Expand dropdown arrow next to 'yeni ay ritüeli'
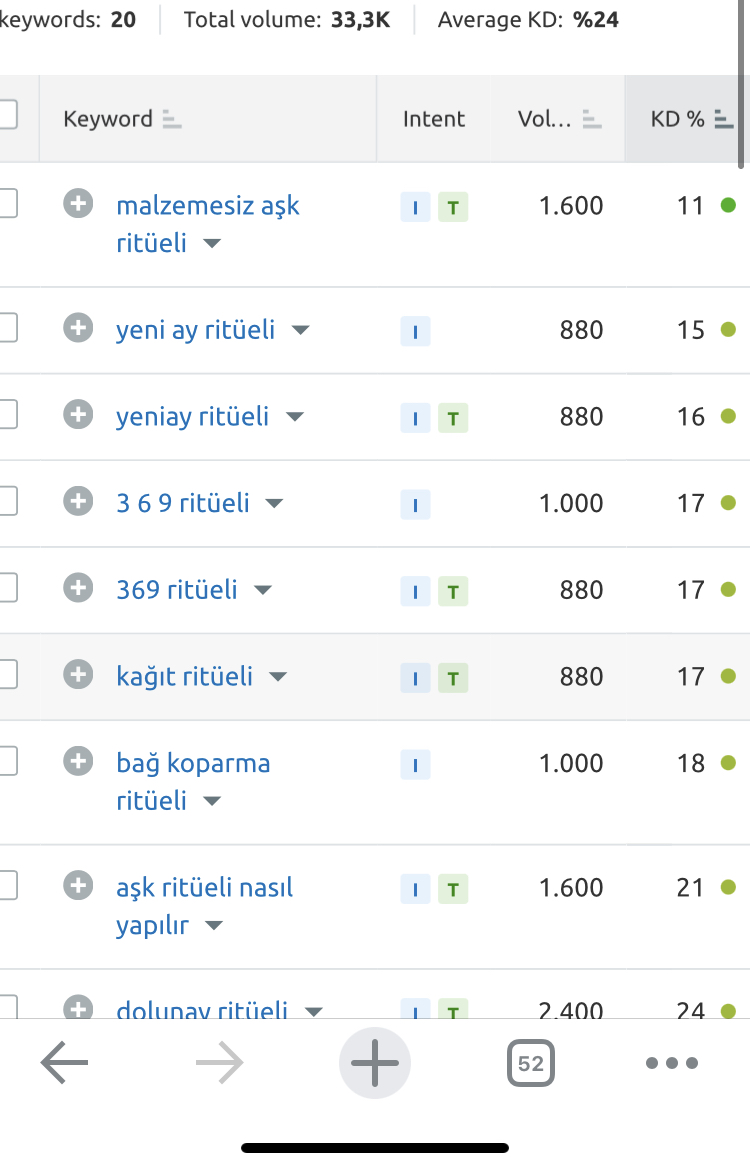Viewport: 750px width, 1169px height. (300, 330)
